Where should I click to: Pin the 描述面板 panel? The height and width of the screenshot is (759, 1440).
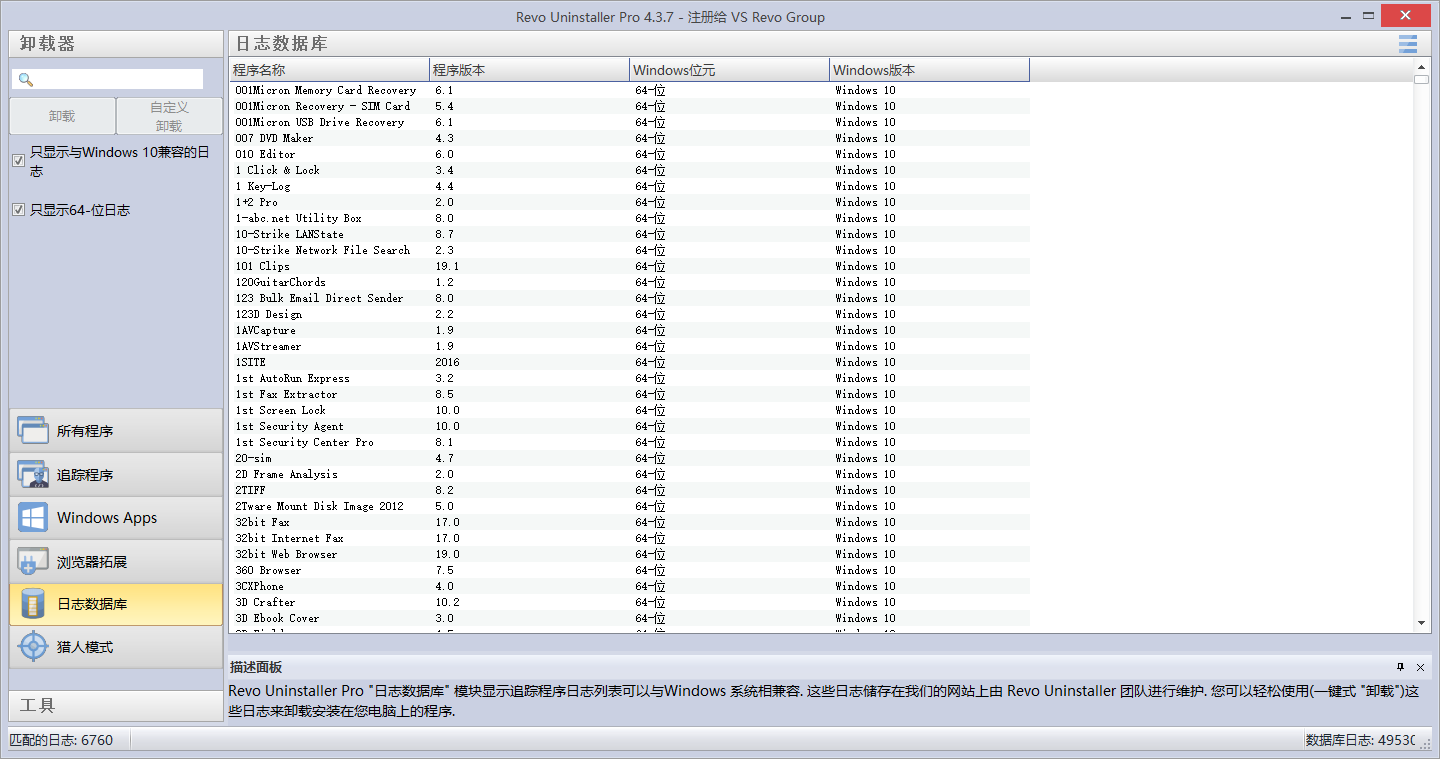click(1400, 667)
